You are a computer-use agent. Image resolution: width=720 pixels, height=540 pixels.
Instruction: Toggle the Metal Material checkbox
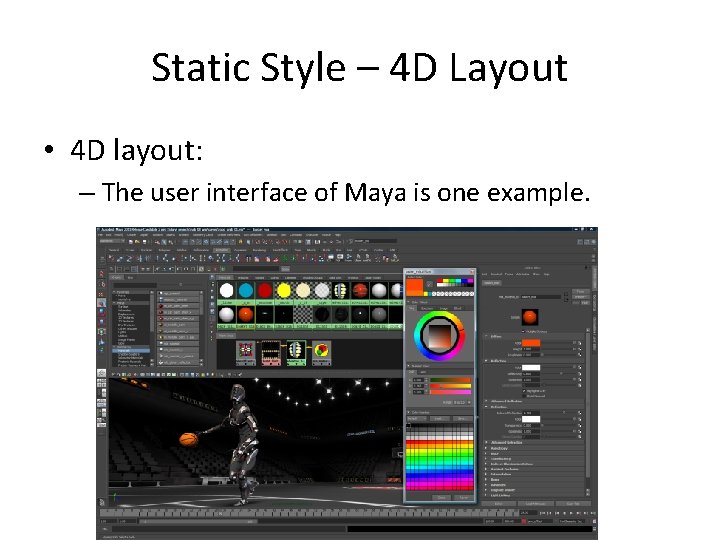click(524, 395)
